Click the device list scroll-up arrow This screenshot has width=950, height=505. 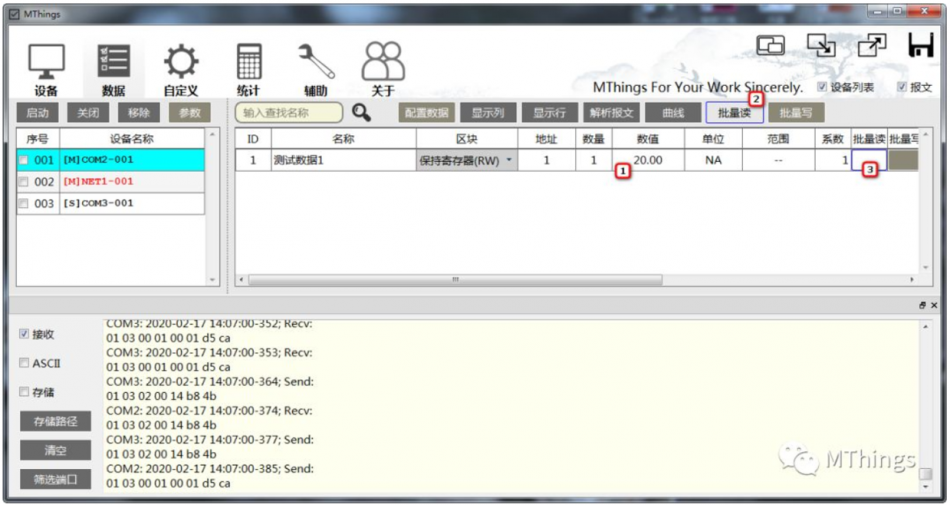(x=212, y=134)
